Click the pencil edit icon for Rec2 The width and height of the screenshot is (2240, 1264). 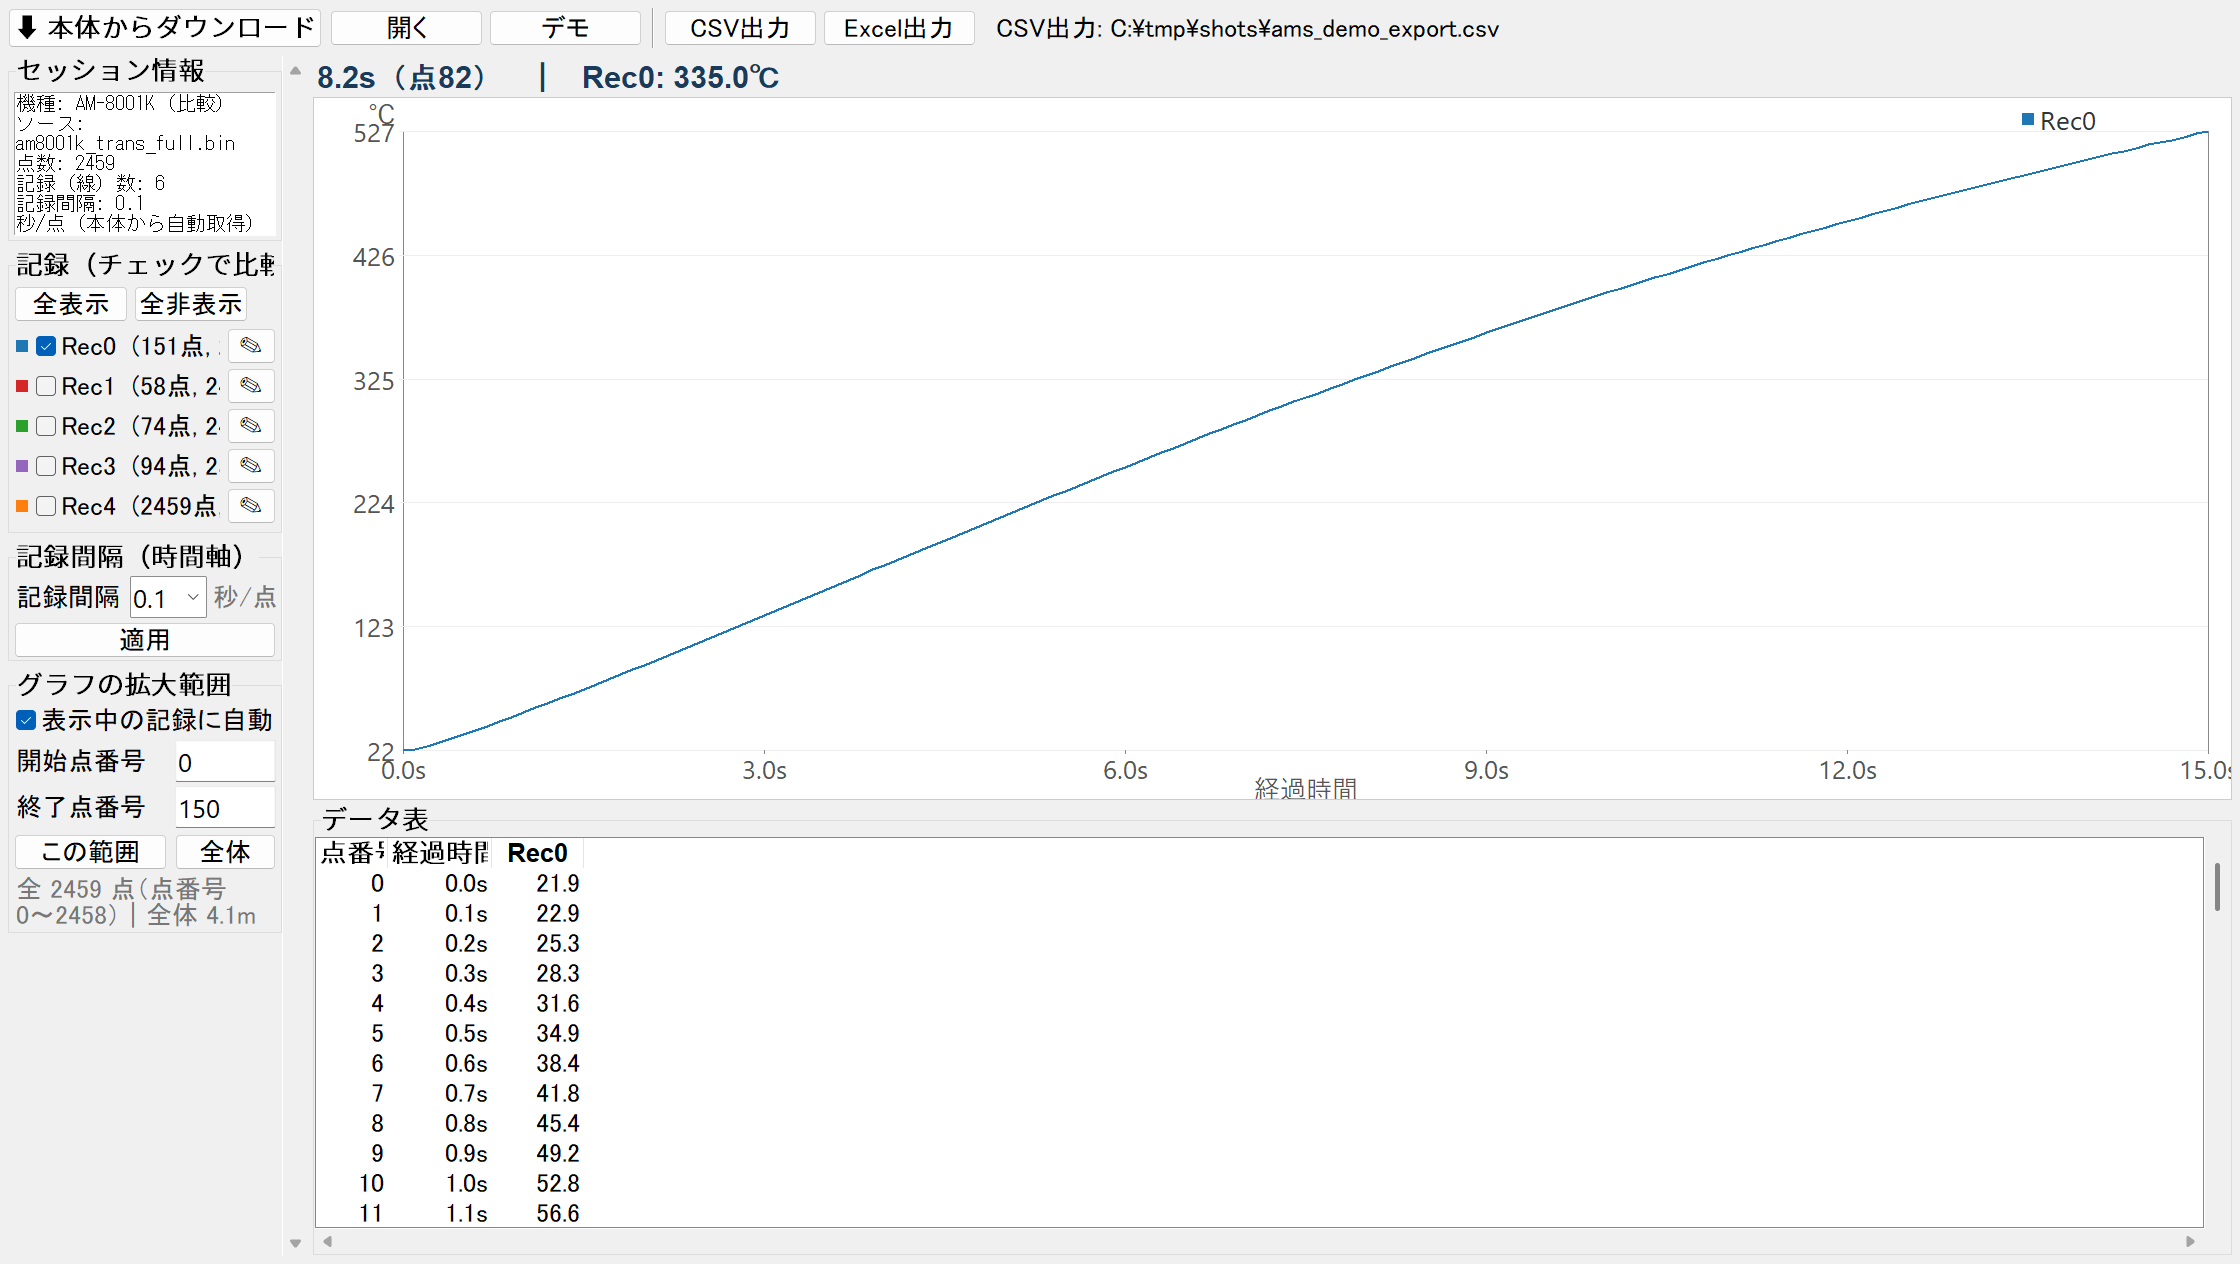tap(251, 426)
